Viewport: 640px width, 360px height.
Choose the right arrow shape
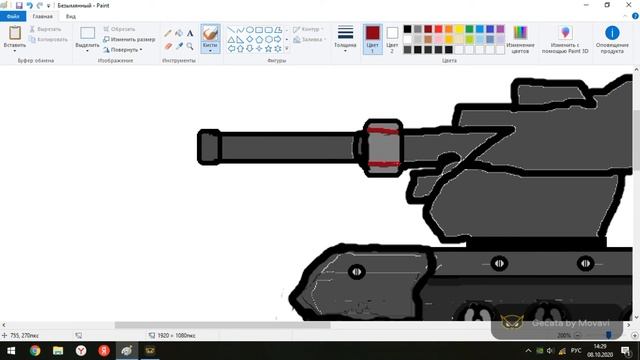point(278,39)
